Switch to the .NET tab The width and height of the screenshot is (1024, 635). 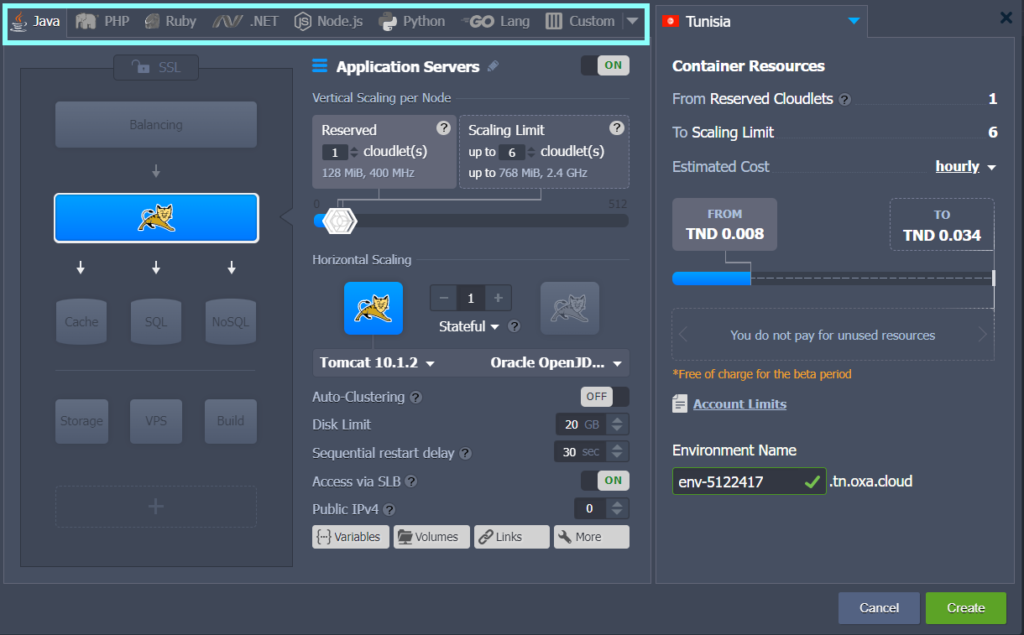245,22
